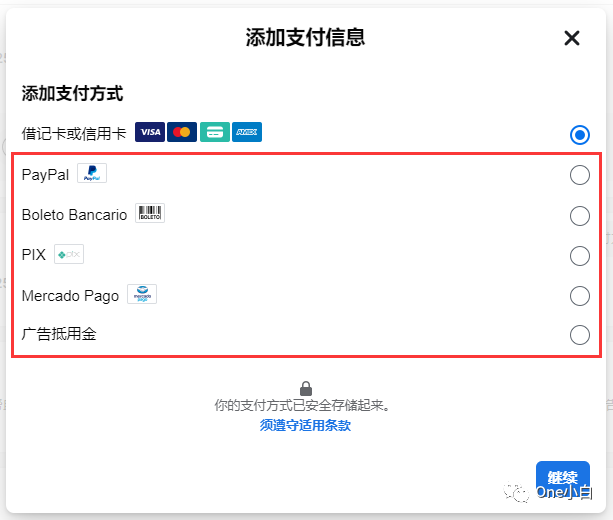
Task: Click the 你的支付方式已安全存储起来 text
Action: point(302,405)
